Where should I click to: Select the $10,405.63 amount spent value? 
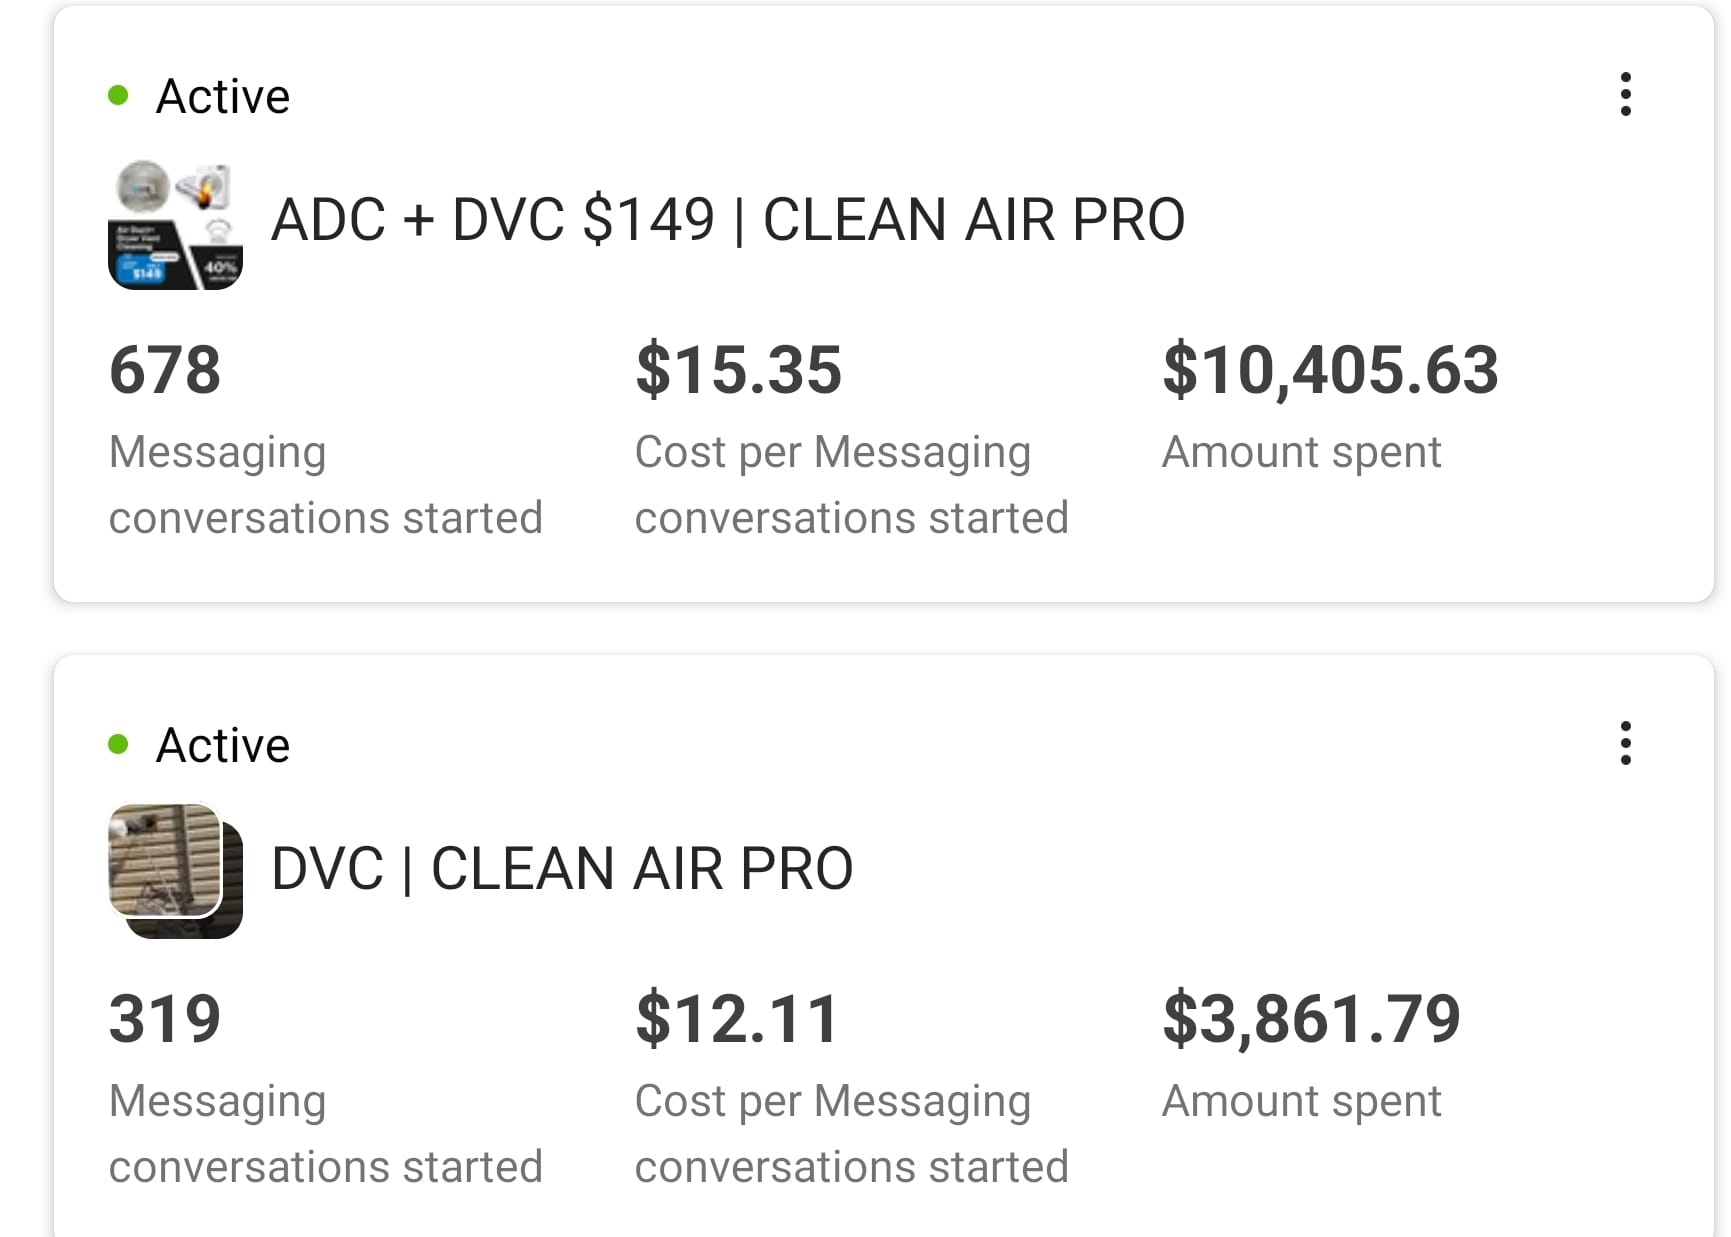coord(1330,370)
